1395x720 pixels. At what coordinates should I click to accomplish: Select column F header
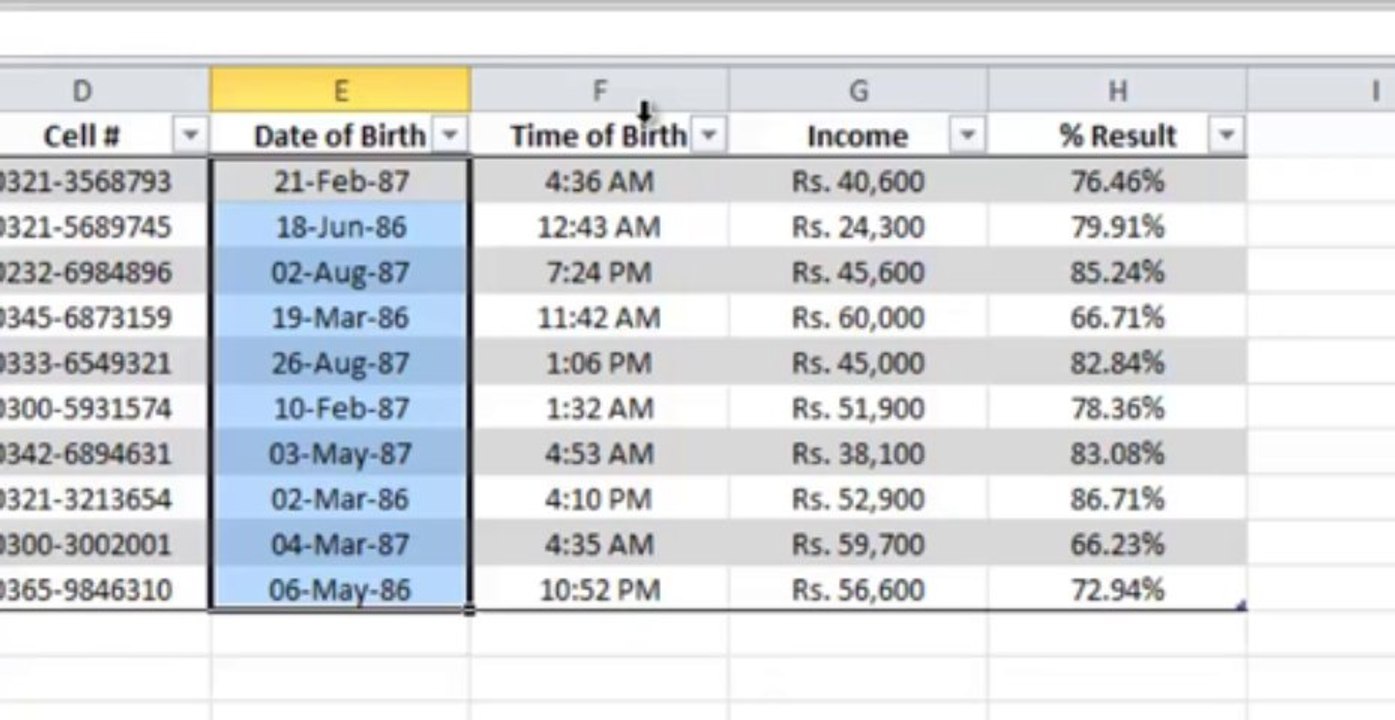pos(599,91)
